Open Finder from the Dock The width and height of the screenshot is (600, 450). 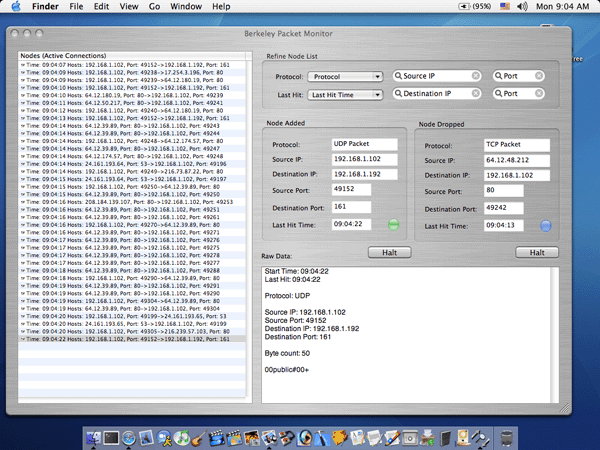96,436
